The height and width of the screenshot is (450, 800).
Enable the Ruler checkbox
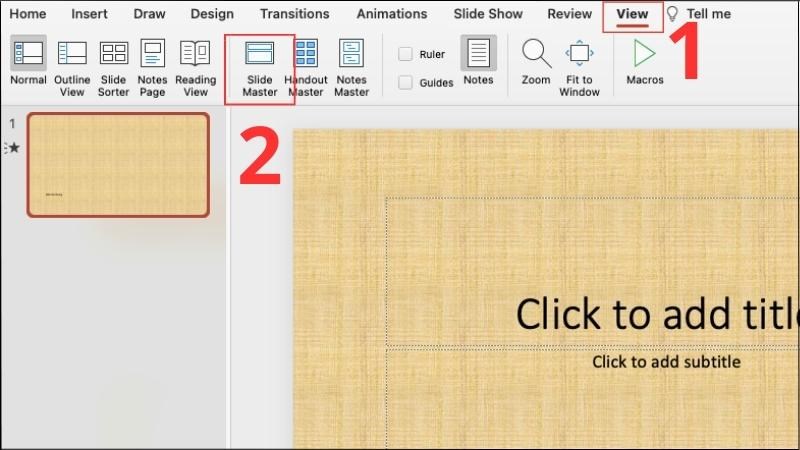(405, 54)
